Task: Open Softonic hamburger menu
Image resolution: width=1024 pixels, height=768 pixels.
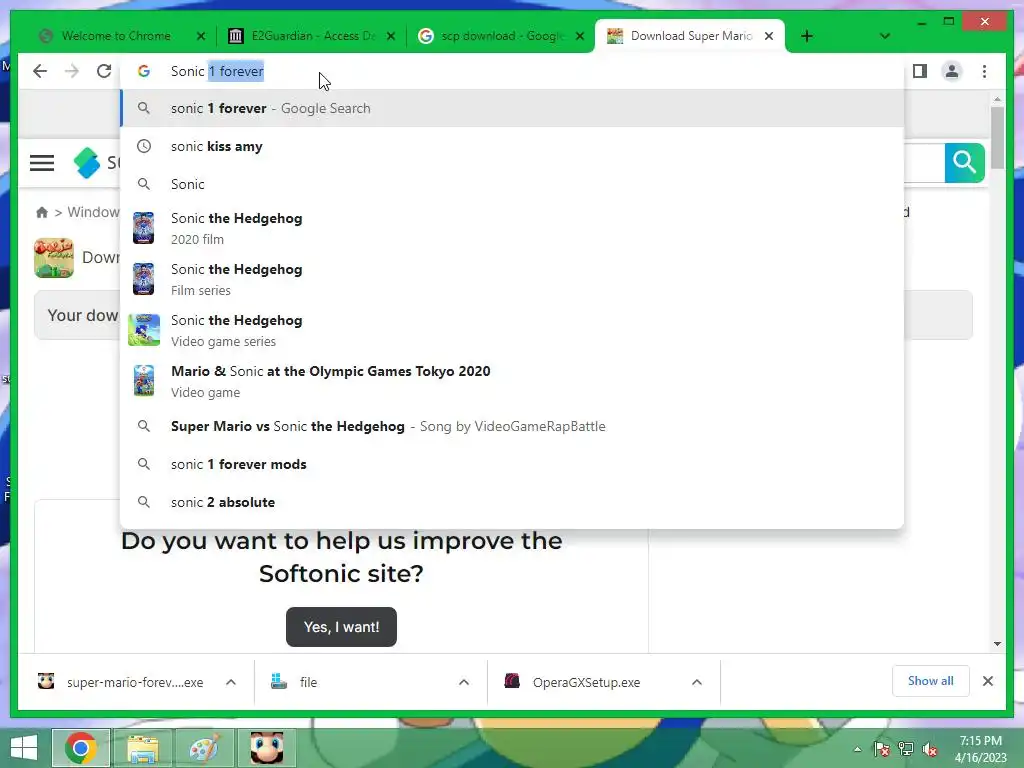Action: 42,163
